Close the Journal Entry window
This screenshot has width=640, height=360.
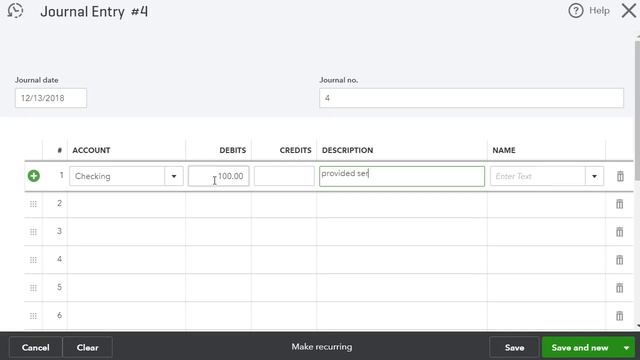click(x=629, y=11)
